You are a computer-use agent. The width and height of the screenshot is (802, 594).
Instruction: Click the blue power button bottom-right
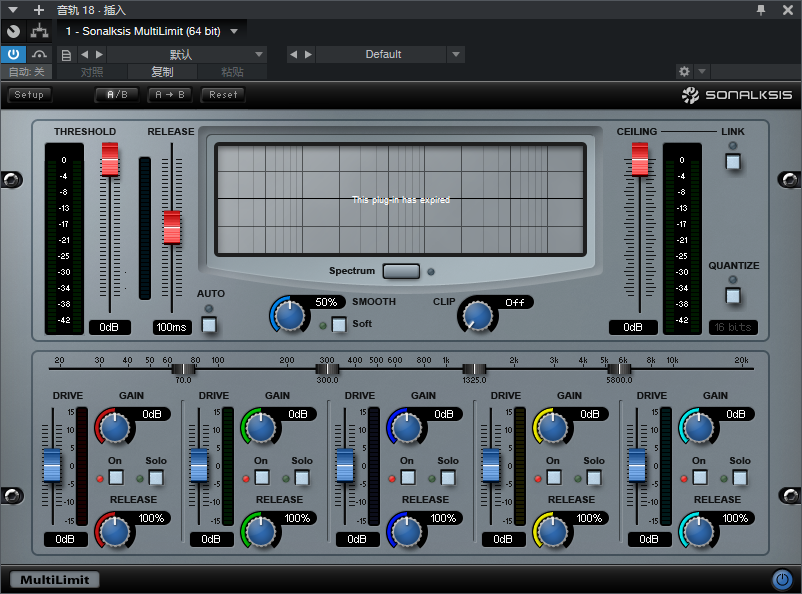pos(781,579)
